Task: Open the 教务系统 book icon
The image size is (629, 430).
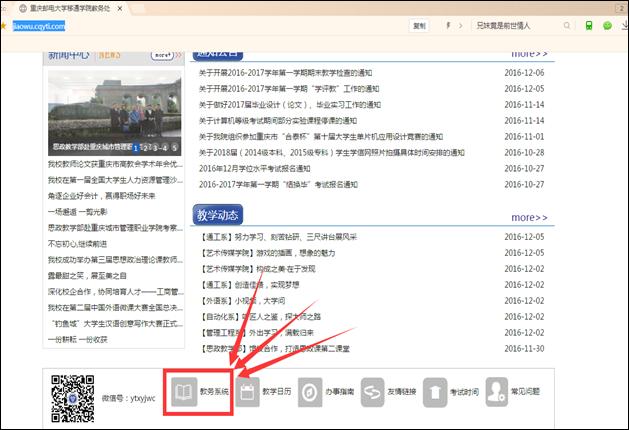Action: (x=183, y=391)
